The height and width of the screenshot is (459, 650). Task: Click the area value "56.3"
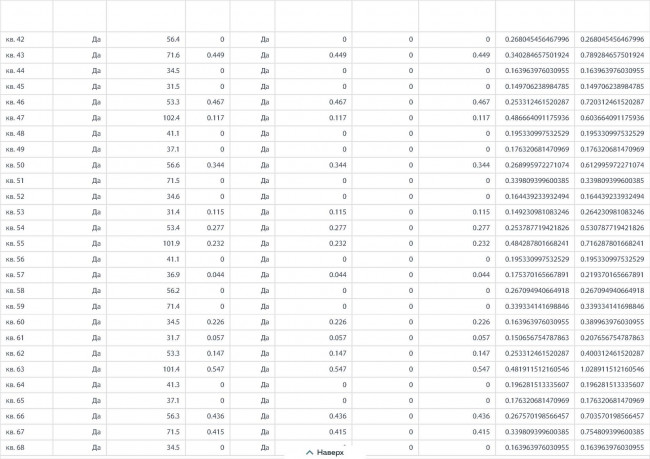pyautogui.click(x=173, y=416)
